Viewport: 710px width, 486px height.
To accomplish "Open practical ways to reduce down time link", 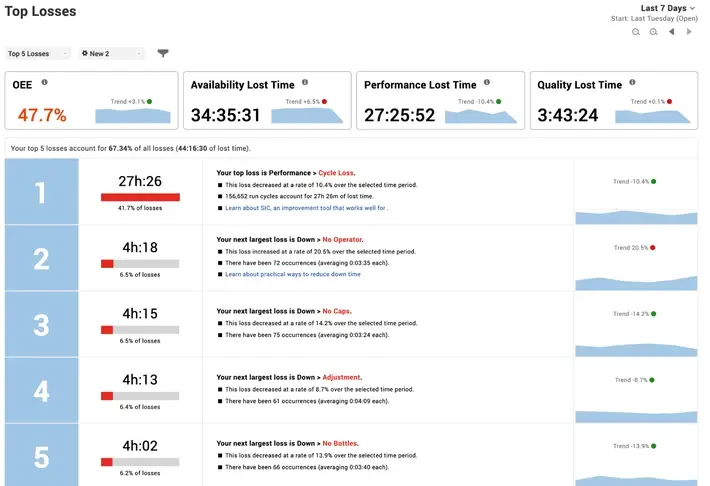I will [293, 274].
